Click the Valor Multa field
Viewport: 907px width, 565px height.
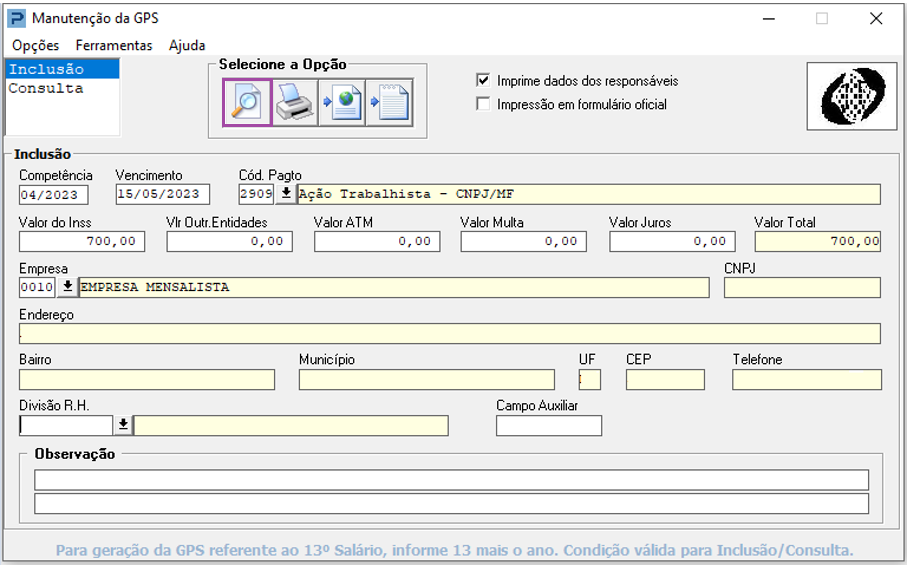[523, 241]
